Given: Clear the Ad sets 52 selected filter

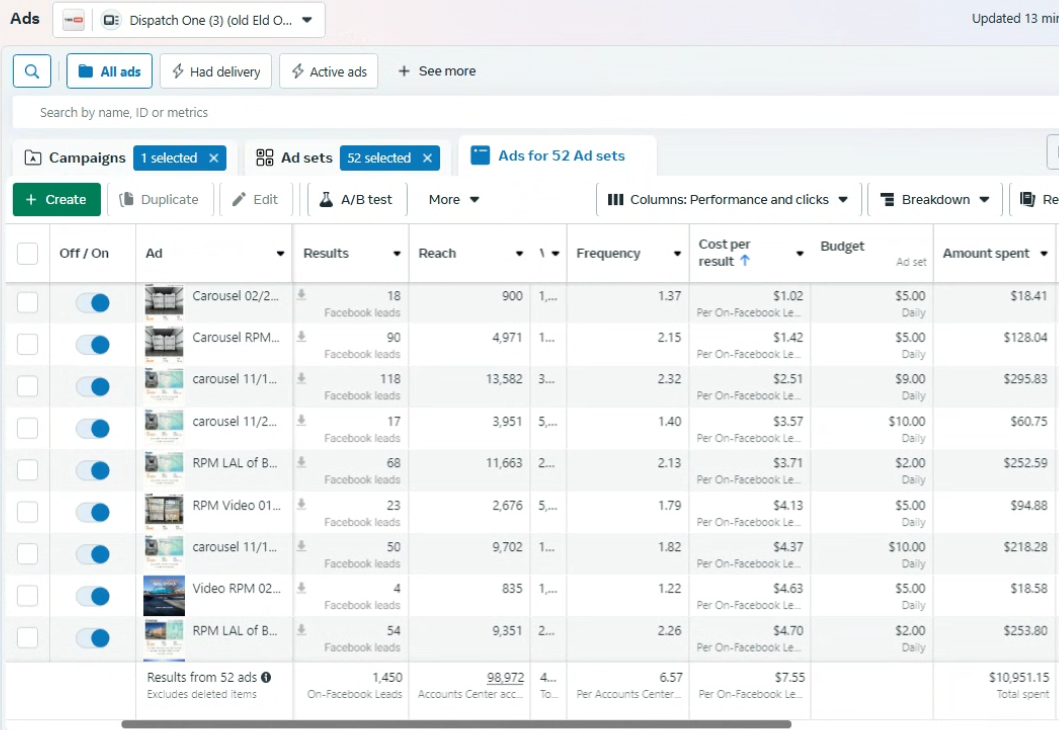Looking at the screenshot, I should click(427, 158).
